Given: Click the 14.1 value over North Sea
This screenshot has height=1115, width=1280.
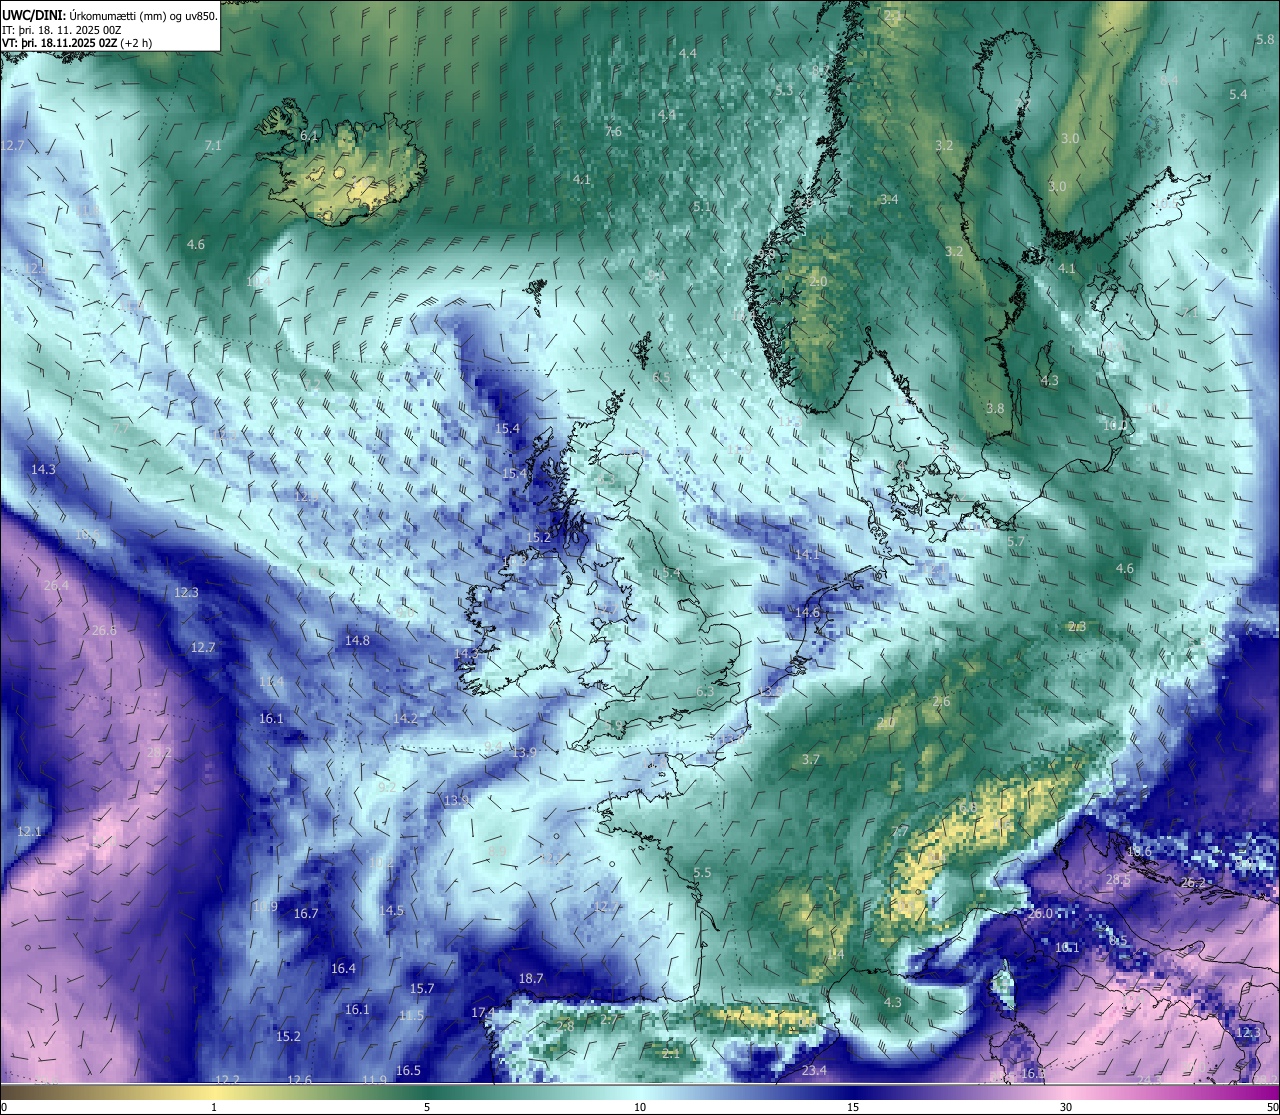Looking at the screenshot, I should [807, 554].
